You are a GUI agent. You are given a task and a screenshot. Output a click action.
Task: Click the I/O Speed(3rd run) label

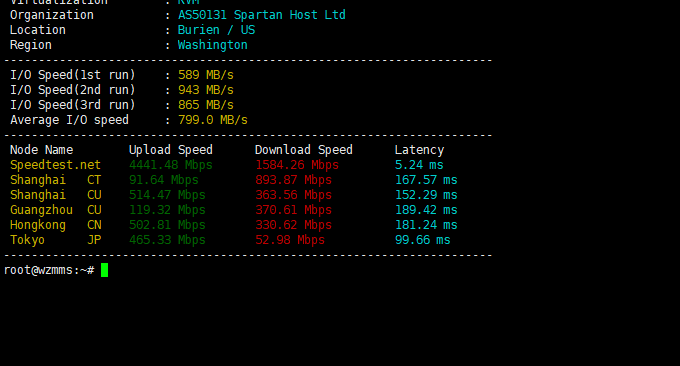73,105
